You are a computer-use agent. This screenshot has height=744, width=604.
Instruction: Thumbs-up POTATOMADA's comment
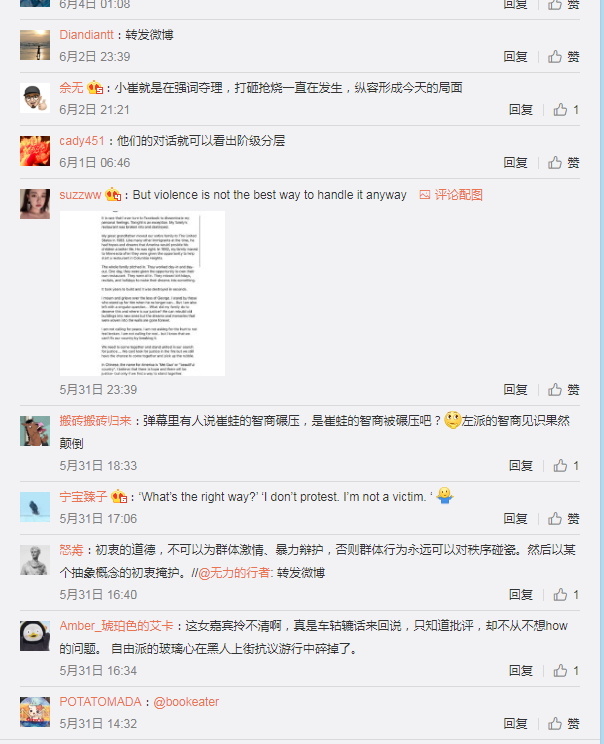tap(563, 724)
